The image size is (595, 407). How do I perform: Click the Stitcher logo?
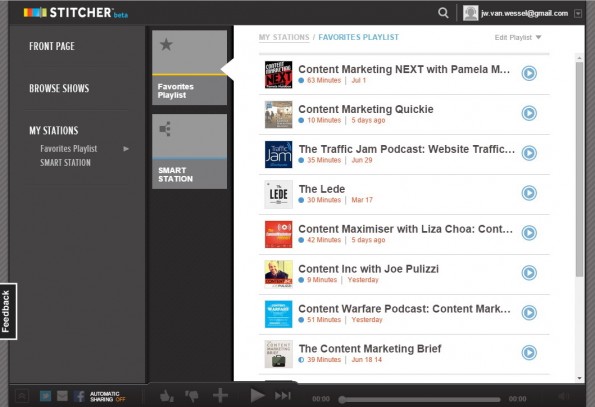point(76,13)
